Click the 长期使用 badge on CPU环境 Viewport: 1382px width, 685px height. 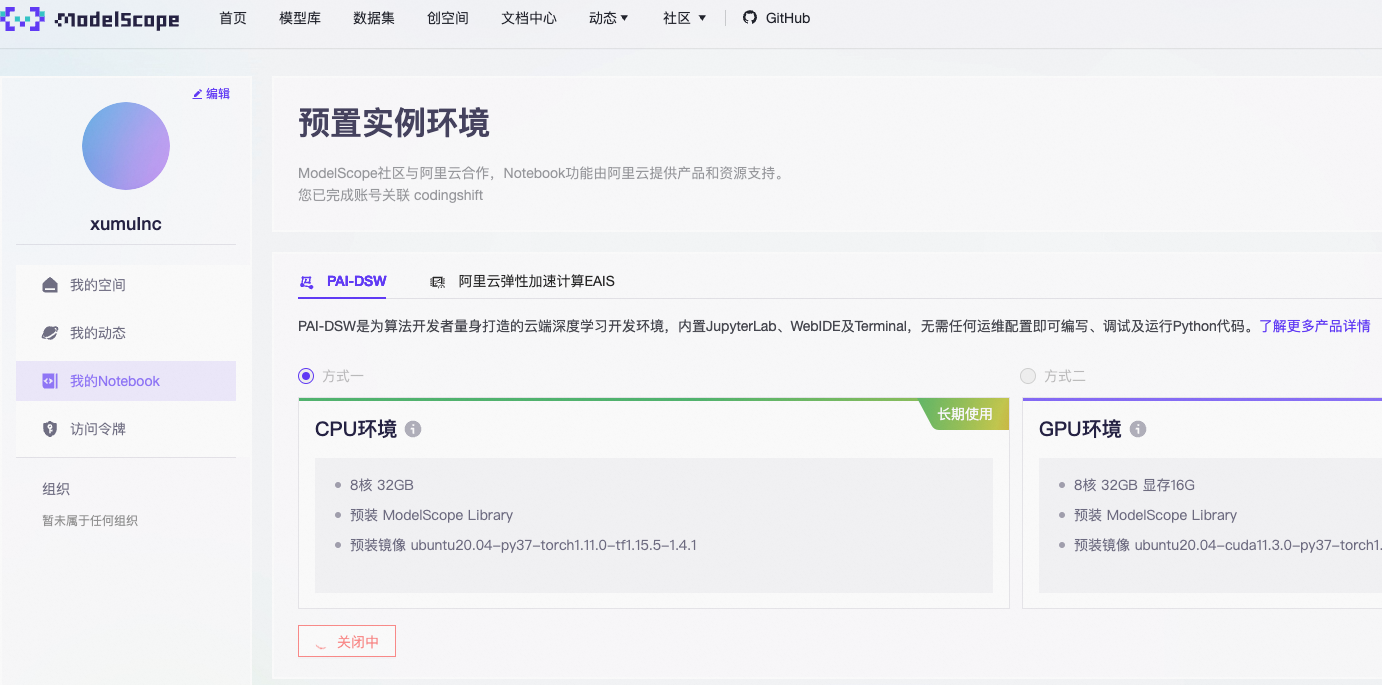click(x=965, y=413)
